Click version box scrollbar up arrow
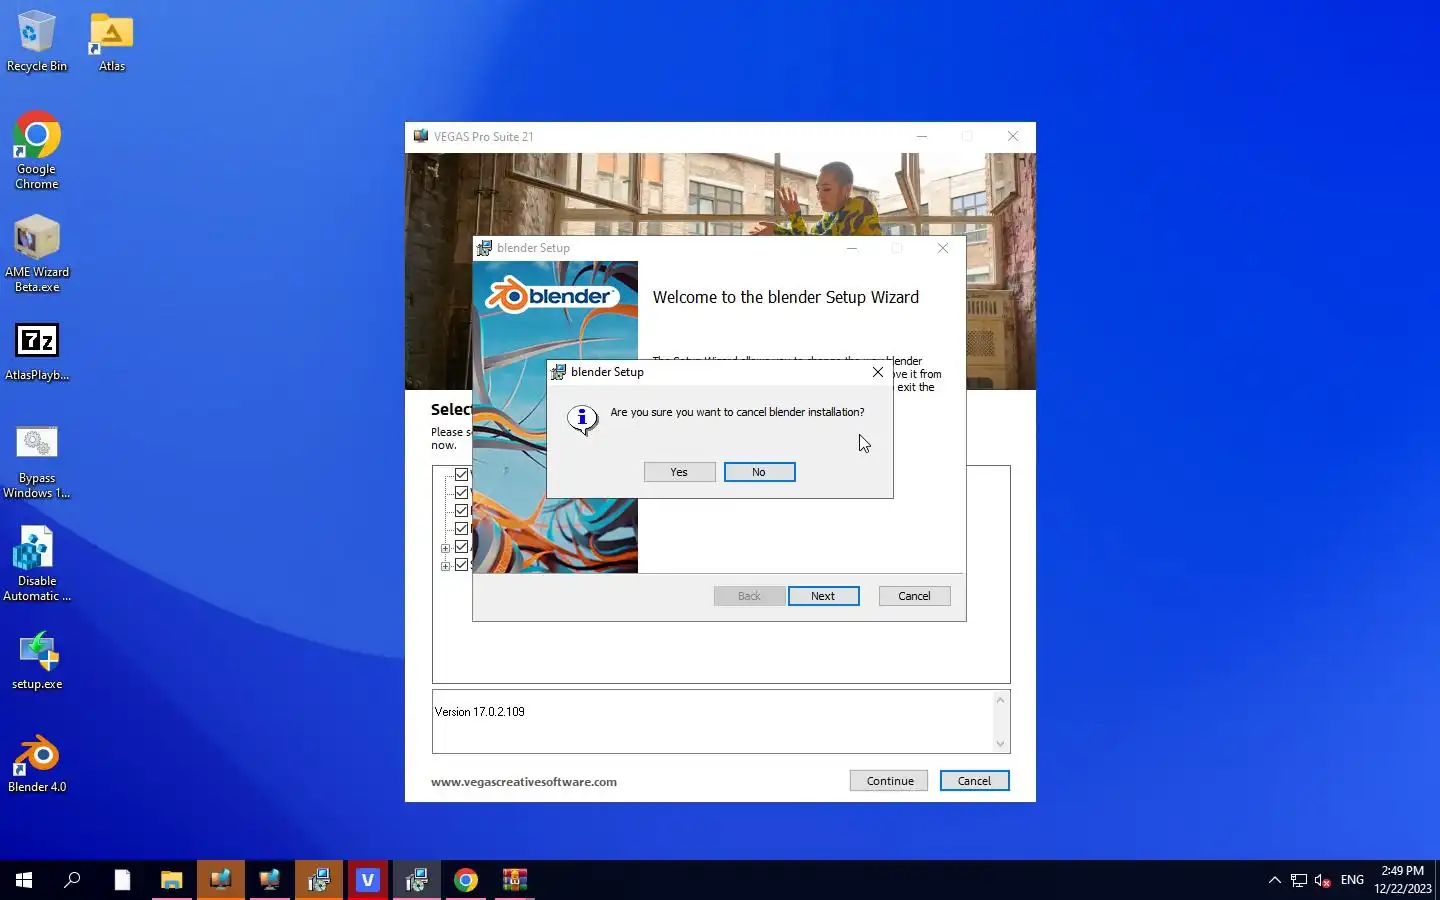This screenshot has width=1440, height=900. pyautogui.click(x=1000, y=700)
